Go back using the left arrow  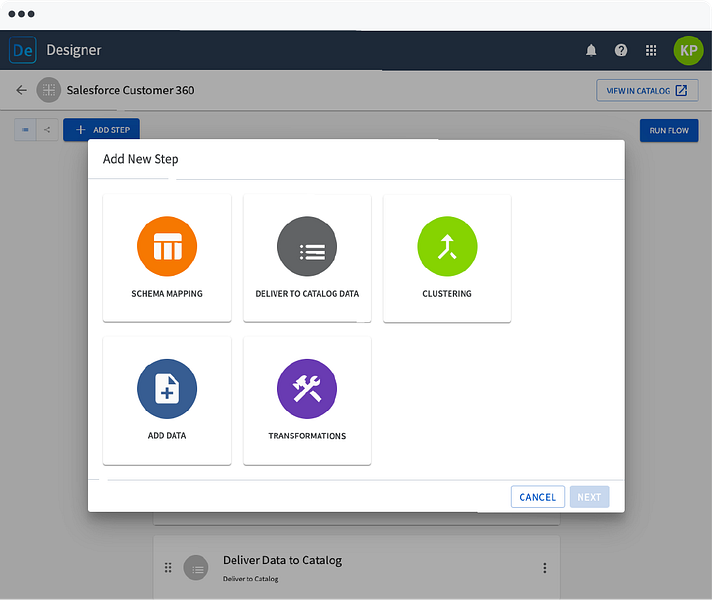[21, 90]
